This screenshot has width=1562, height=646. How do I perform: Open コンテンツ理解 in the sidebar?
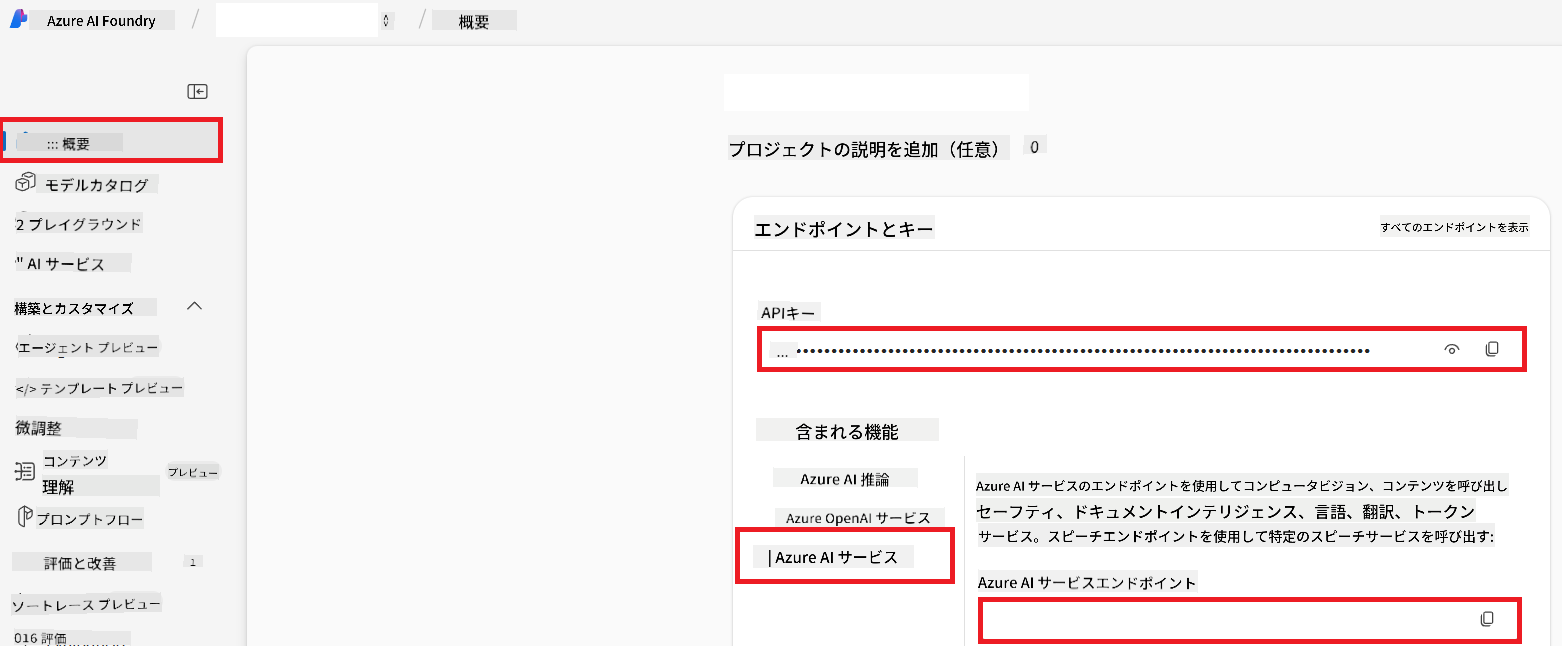[75, 473]
